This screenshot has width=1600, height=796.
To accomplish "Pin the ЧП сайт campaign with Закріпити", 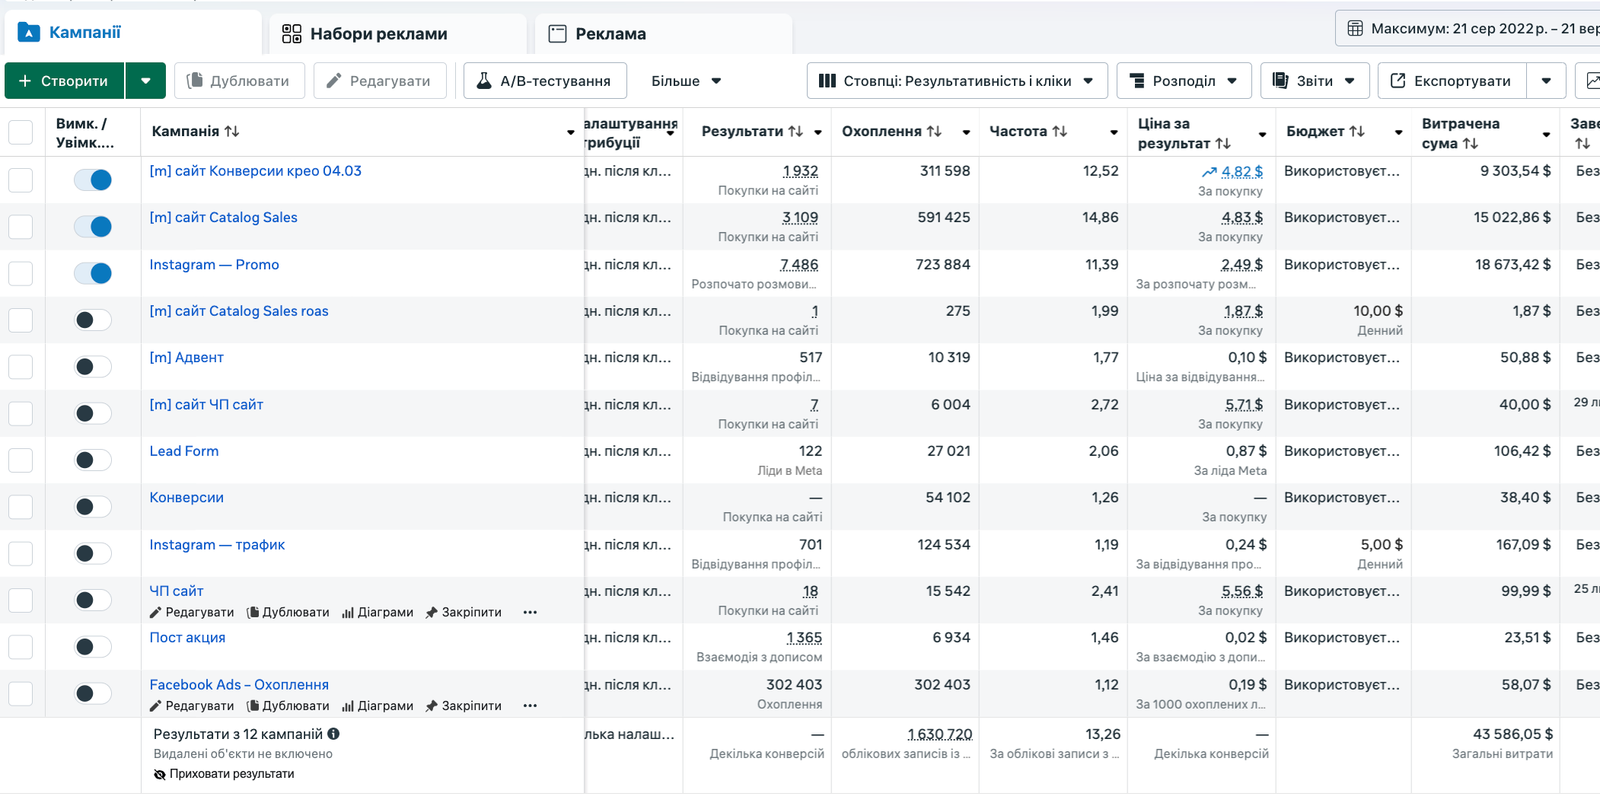I will click(x=463, y=612).
